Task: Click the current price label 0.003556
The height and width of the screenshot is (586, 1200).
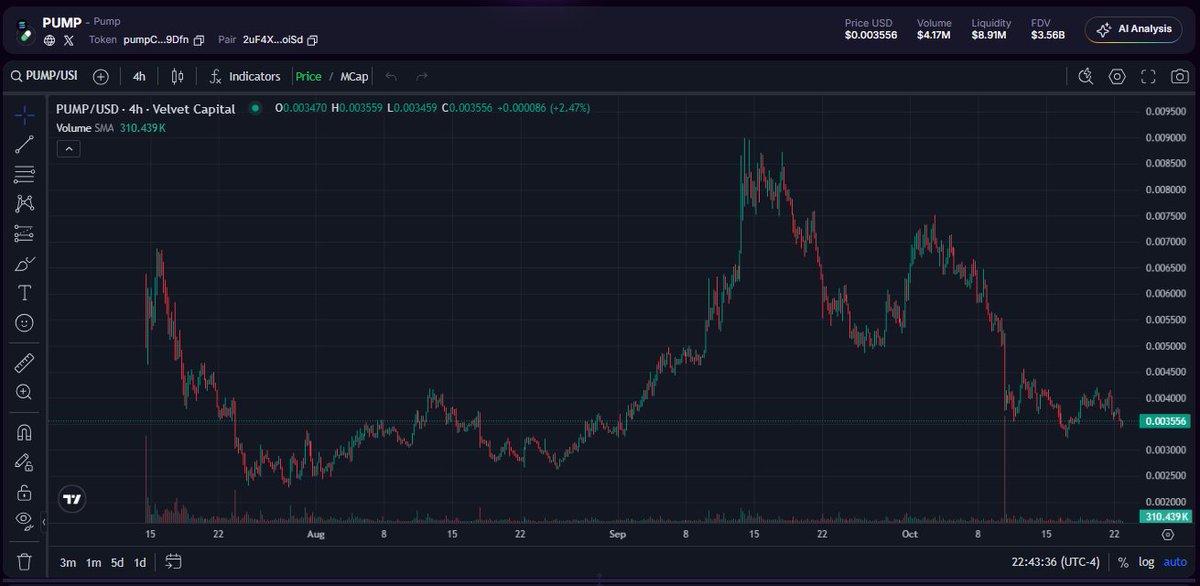Action: point(1166,422)
